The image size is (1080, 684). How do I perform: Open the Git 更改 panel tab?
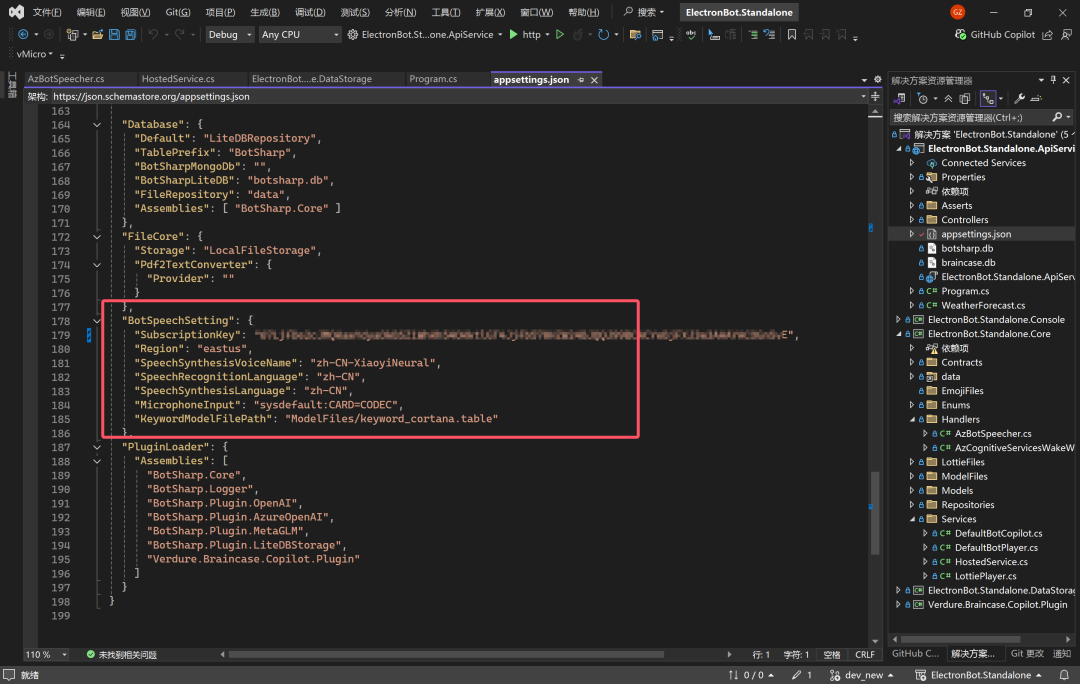1027,654
